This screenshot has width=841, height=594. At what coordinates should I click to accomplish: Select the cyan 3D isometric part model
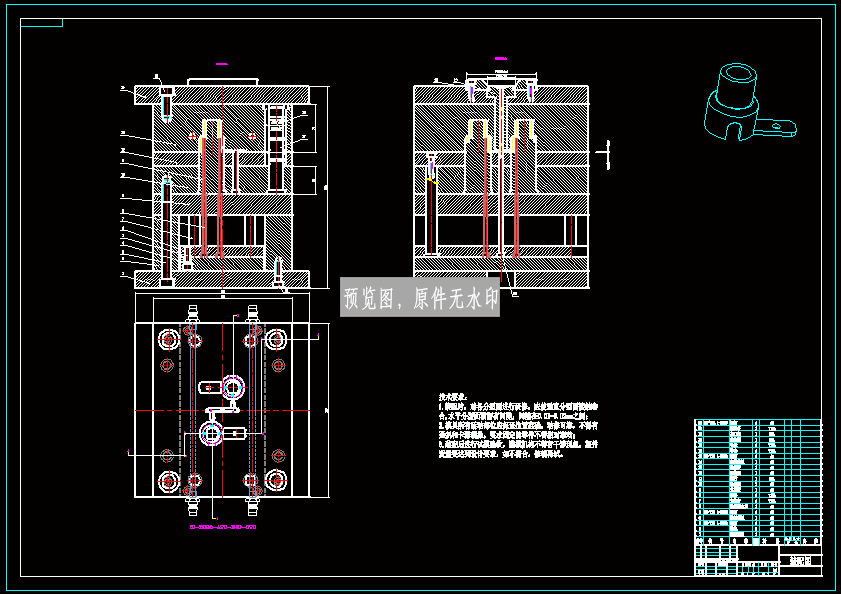tap(750, 102)
